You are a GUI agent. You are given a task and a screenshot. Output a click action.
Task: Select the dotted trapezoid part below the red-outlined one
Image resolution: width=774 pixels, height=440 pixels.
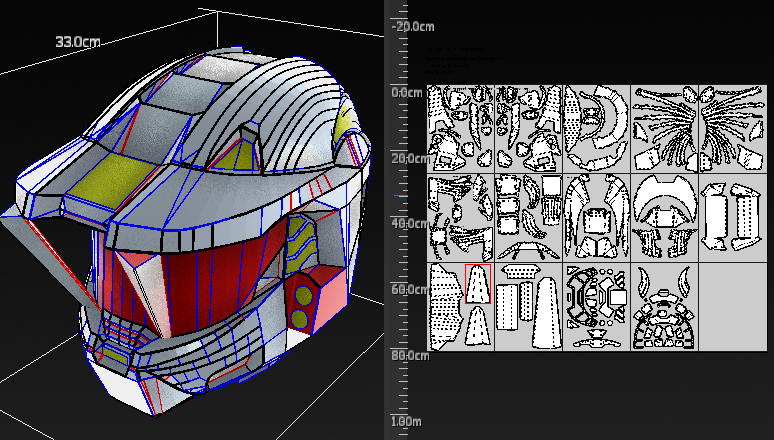tap(477, 326)
